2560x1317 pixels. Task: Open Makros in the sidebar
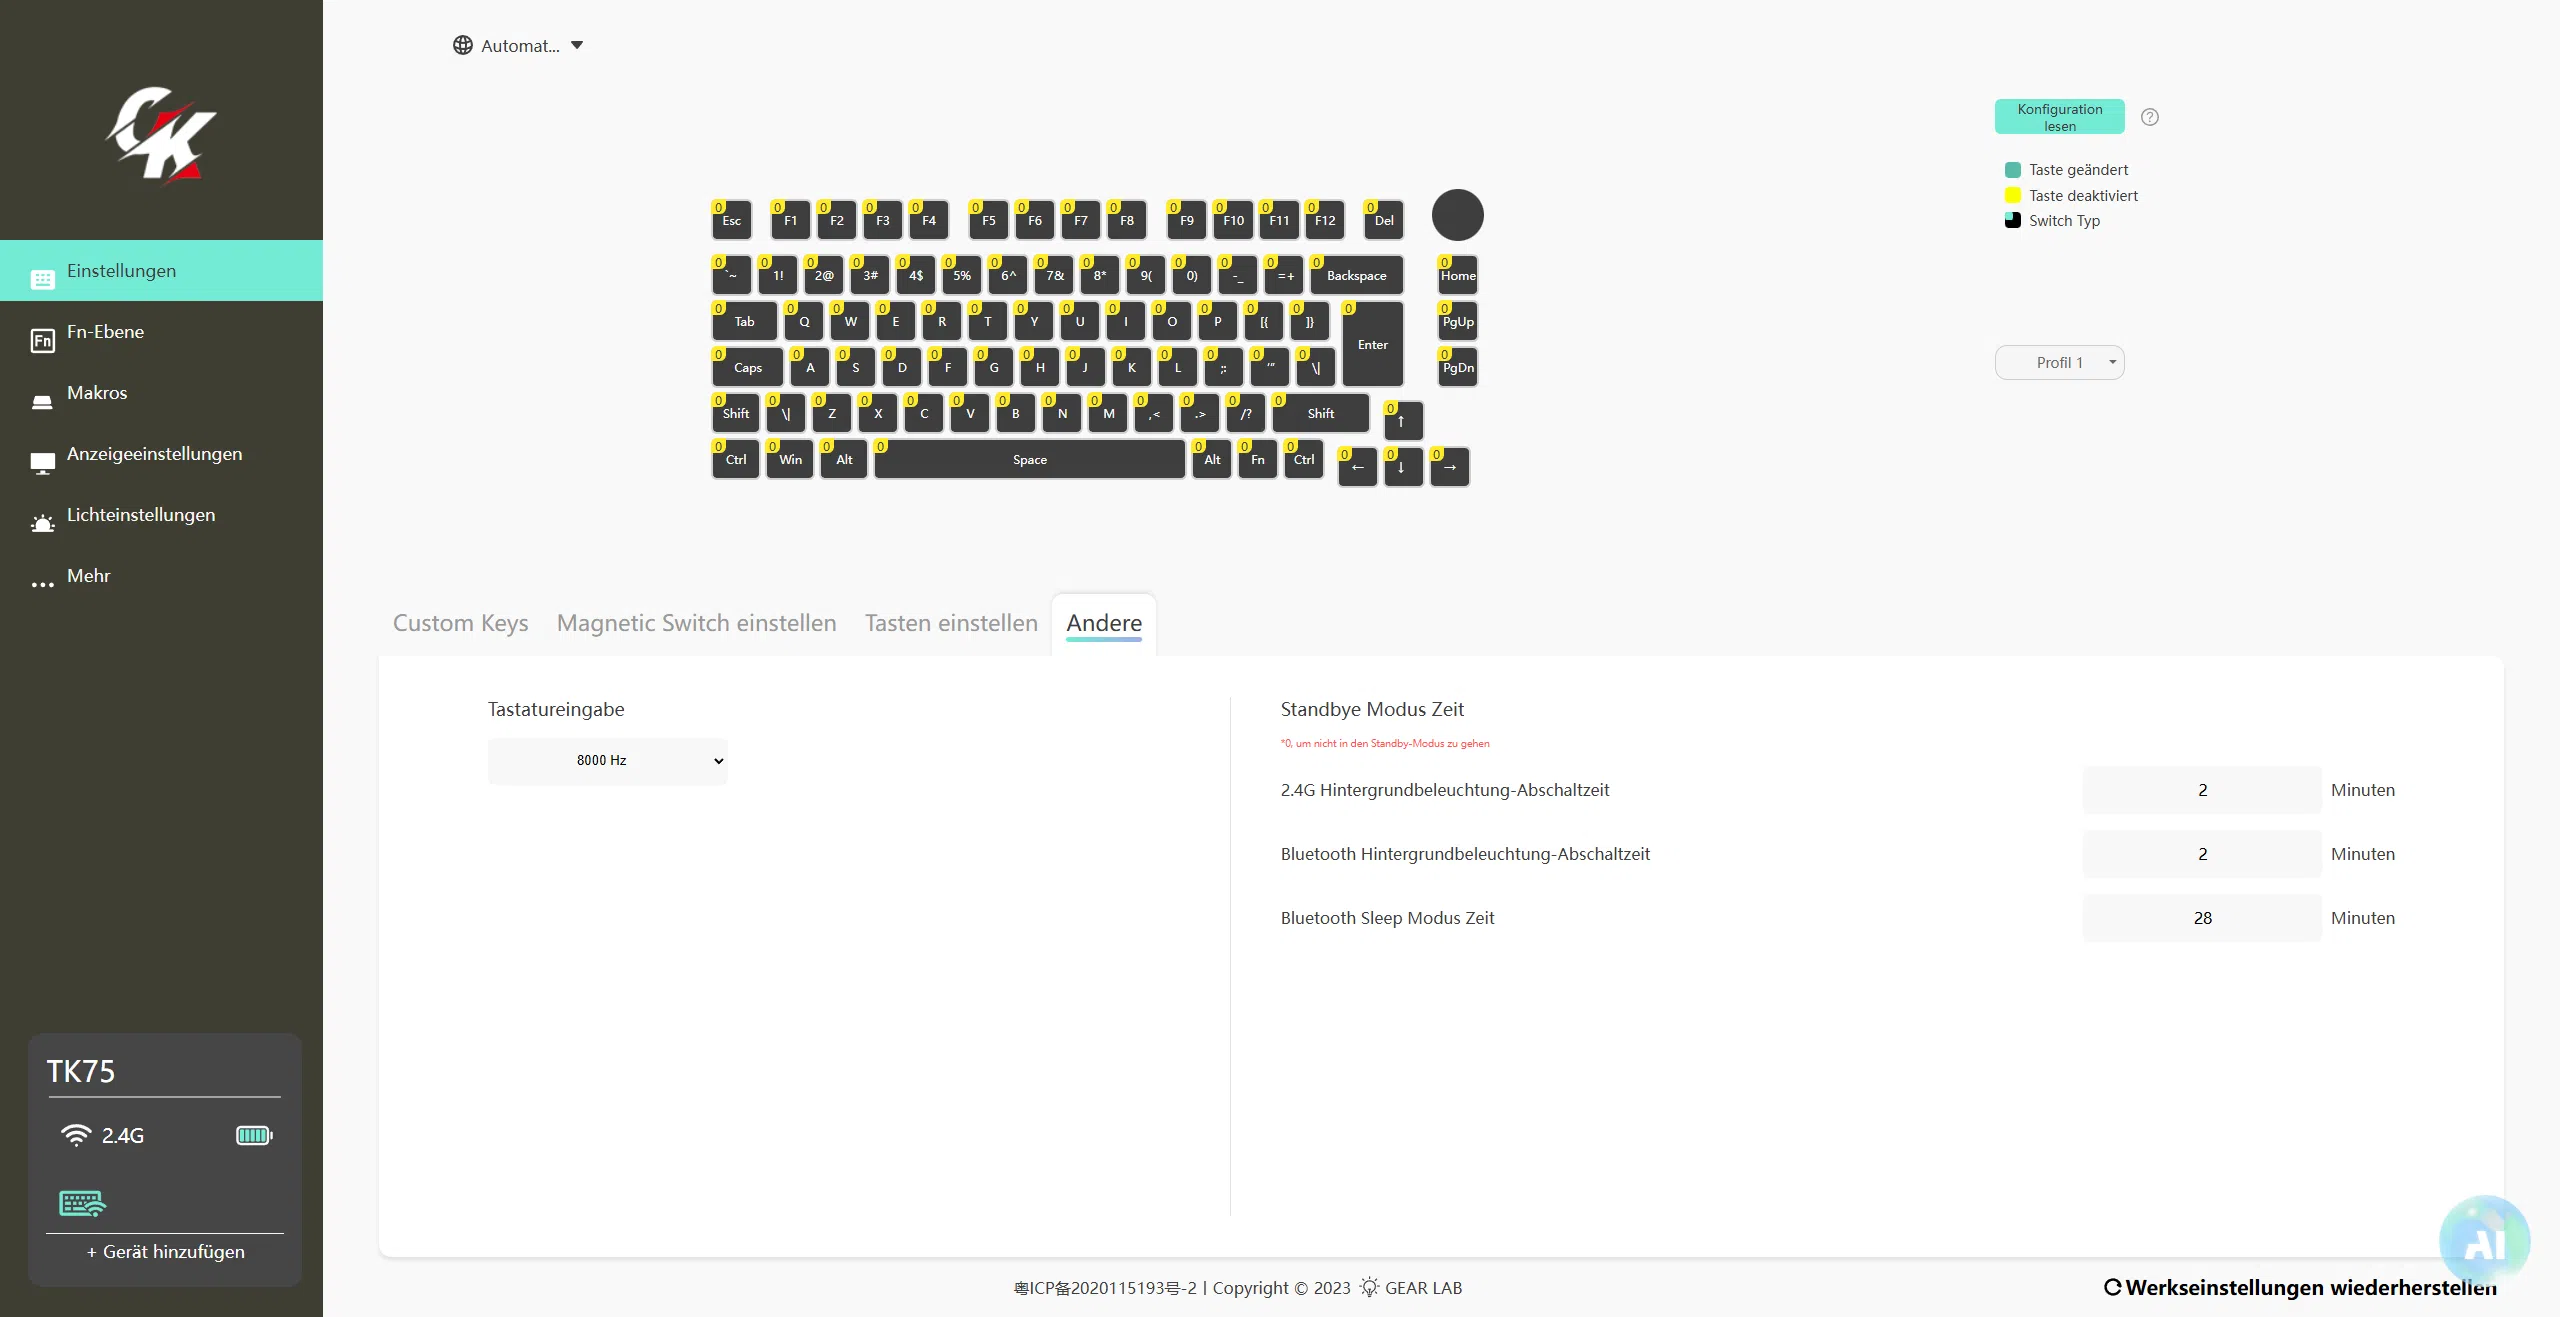pyautogui.click(x=96, y=393)
